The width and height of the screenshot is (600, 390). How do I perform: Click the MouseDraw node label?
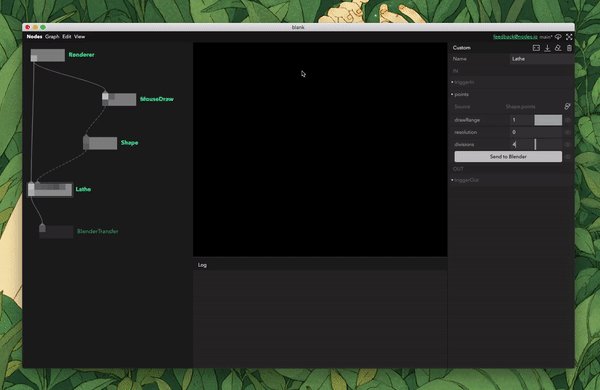click(x=157, y=99)
